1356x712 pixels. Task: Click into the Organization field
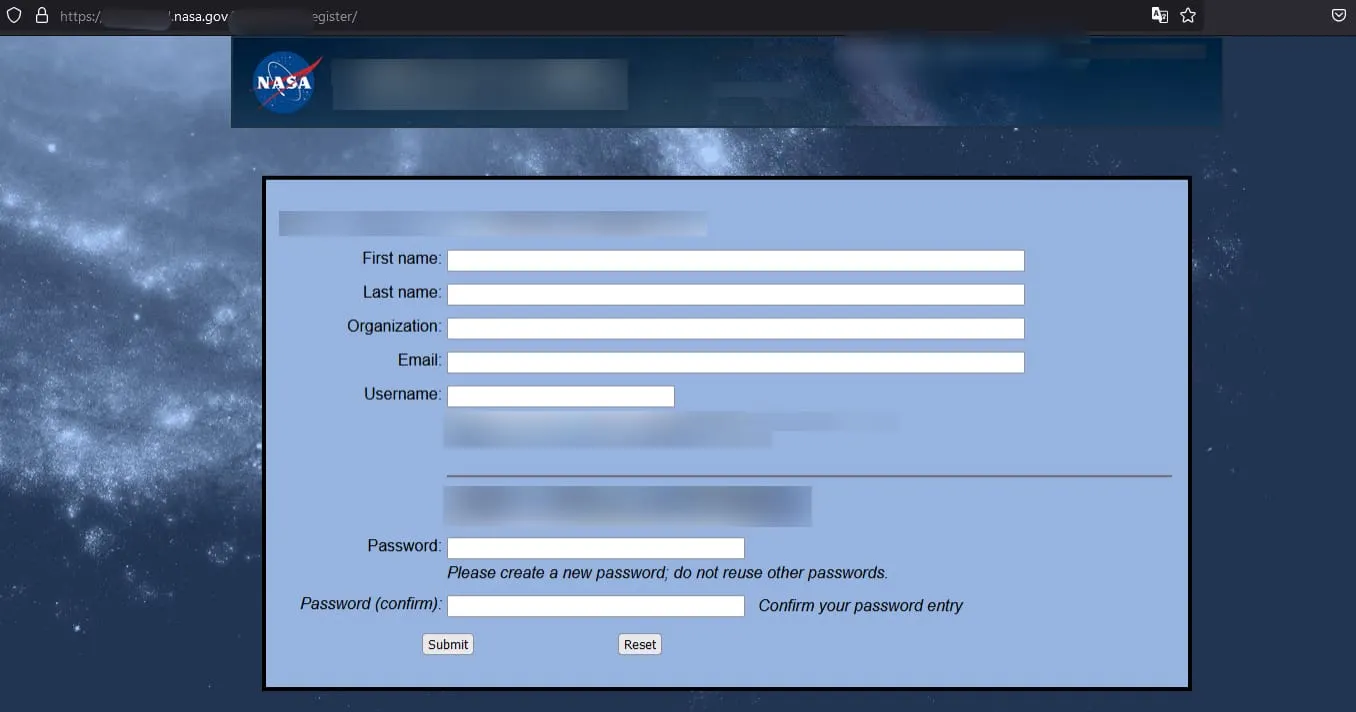735,329
